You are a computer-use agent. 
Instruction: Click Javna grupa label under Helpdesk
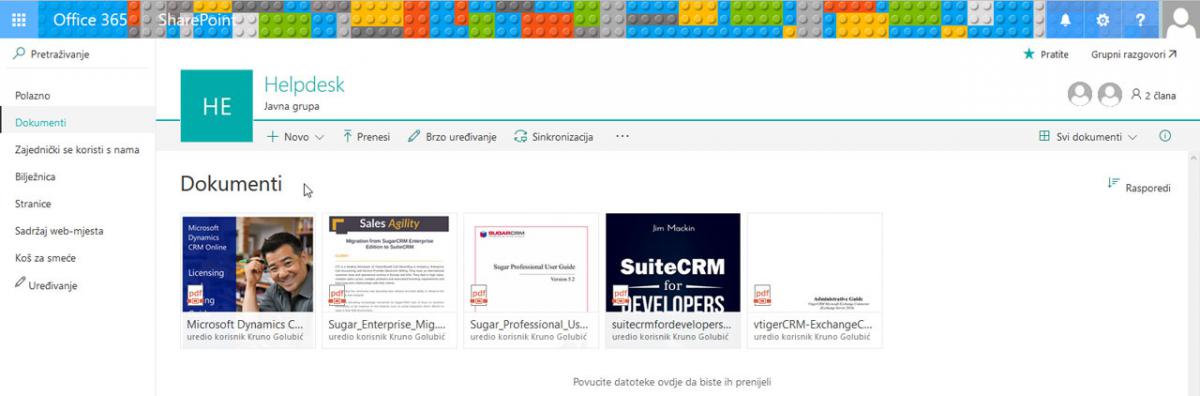[292, 106]
